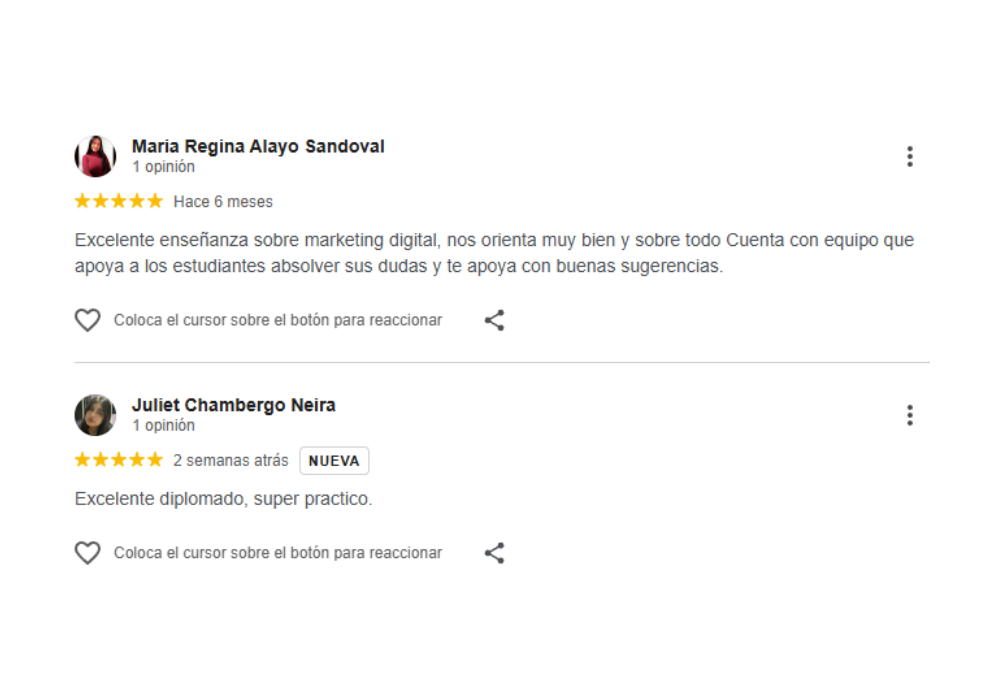Open reviewer name Maria Regina Alayo Sandoval
The width and height of the screenshot is (1000, 700).
(258, 147)
